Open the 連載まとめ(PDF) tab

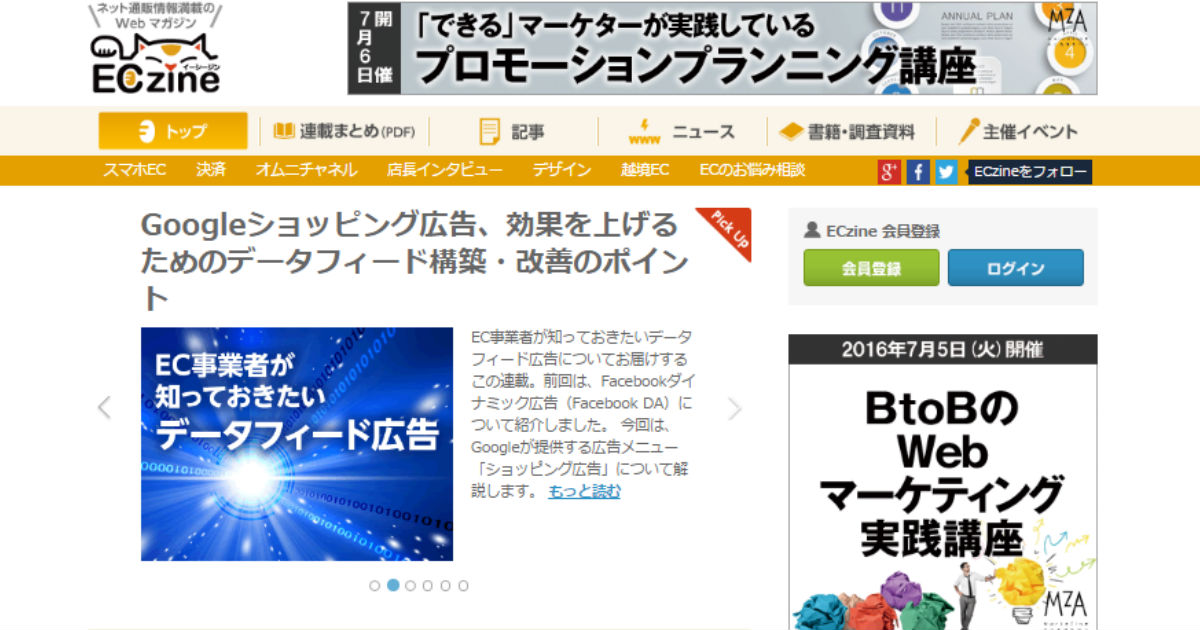(x=344, y=131)
